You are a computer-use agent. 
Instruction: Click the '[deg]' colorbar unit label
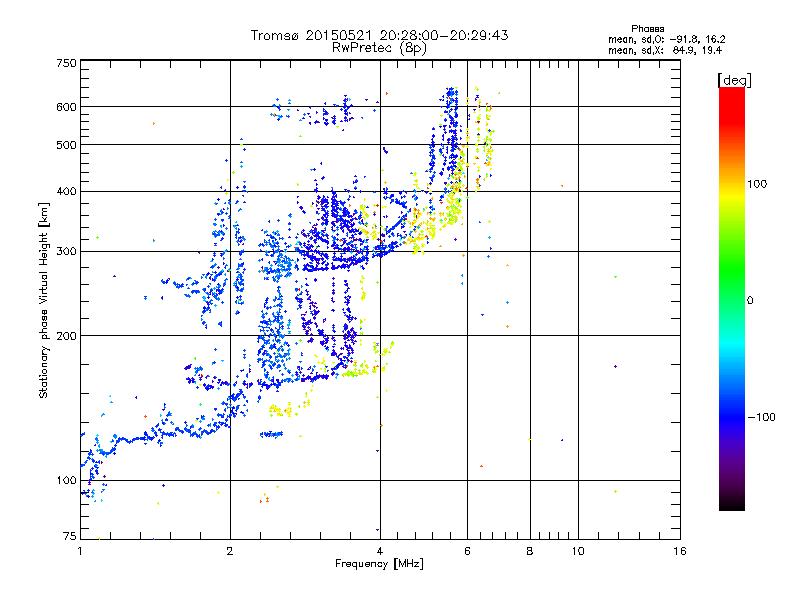click(x=734, y=80)
